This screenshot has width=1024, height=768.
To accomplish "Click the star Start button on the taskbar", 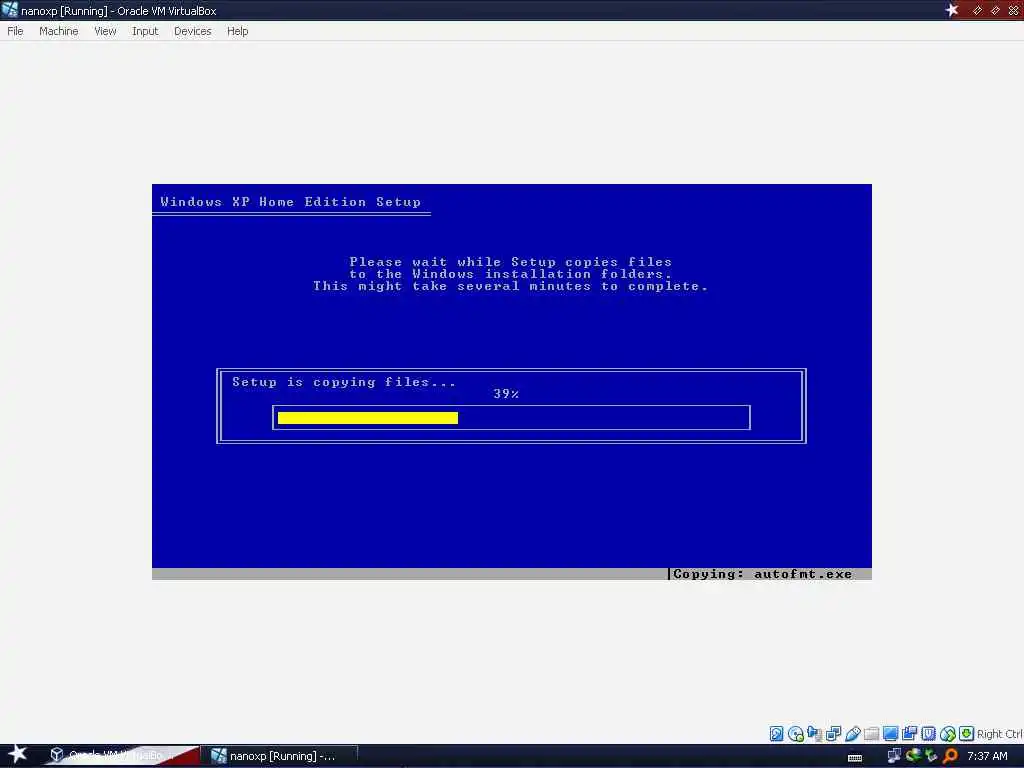I will click(17, 754).
